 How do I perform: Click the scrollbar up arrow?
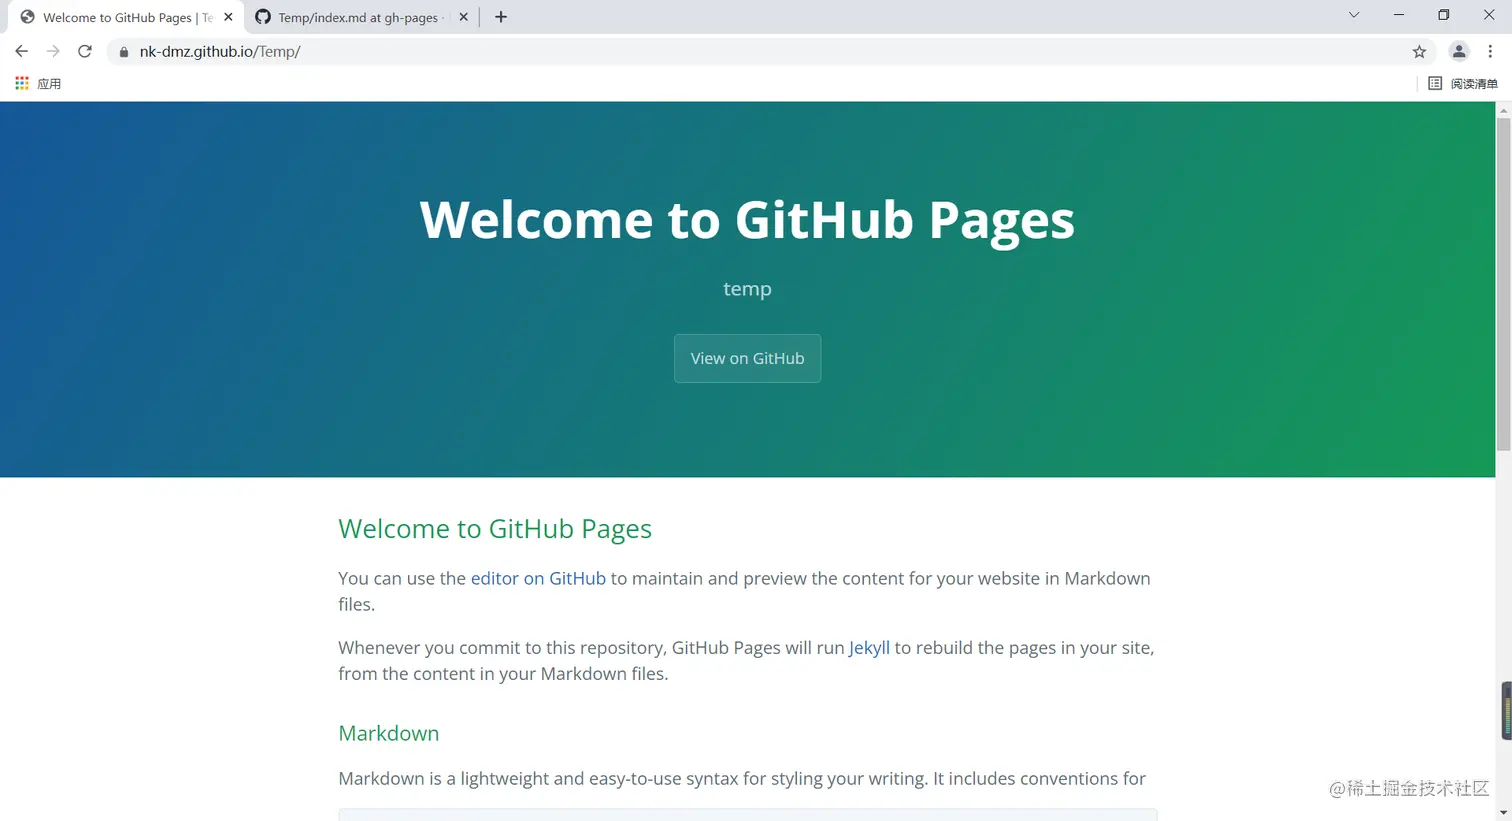(x=1503, y=109)
